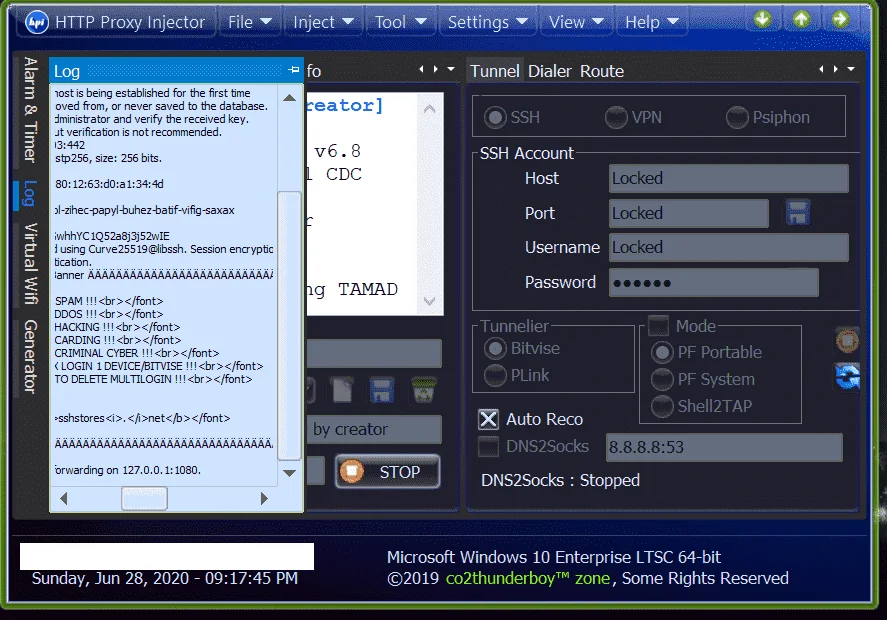This screenshot has height=620, width=887.
Task: Click the date and time status text
Action: click(x=165, y=578)
